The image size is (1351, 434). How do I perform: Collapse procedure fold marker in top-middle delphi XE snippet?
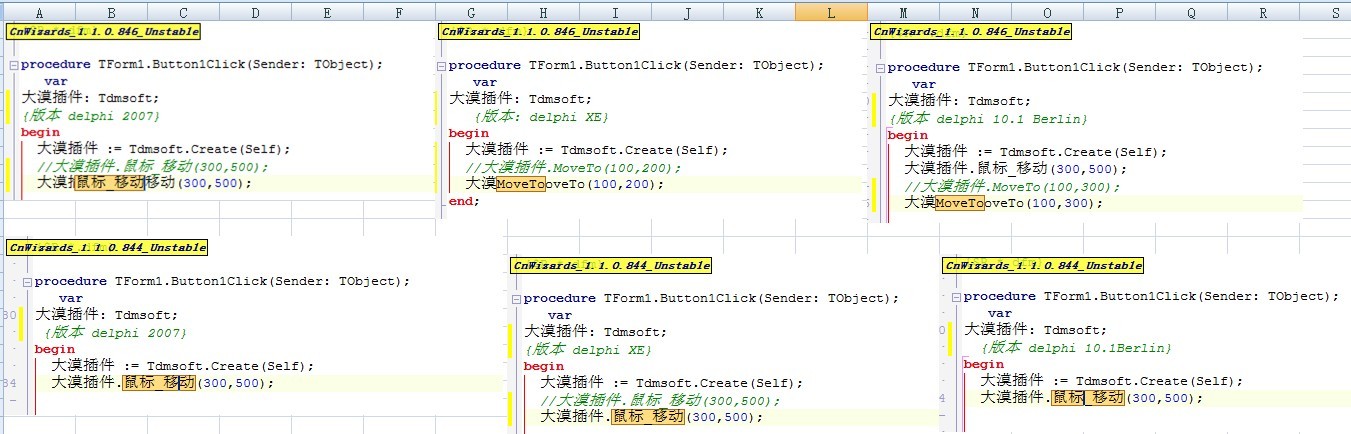(441, 66)
